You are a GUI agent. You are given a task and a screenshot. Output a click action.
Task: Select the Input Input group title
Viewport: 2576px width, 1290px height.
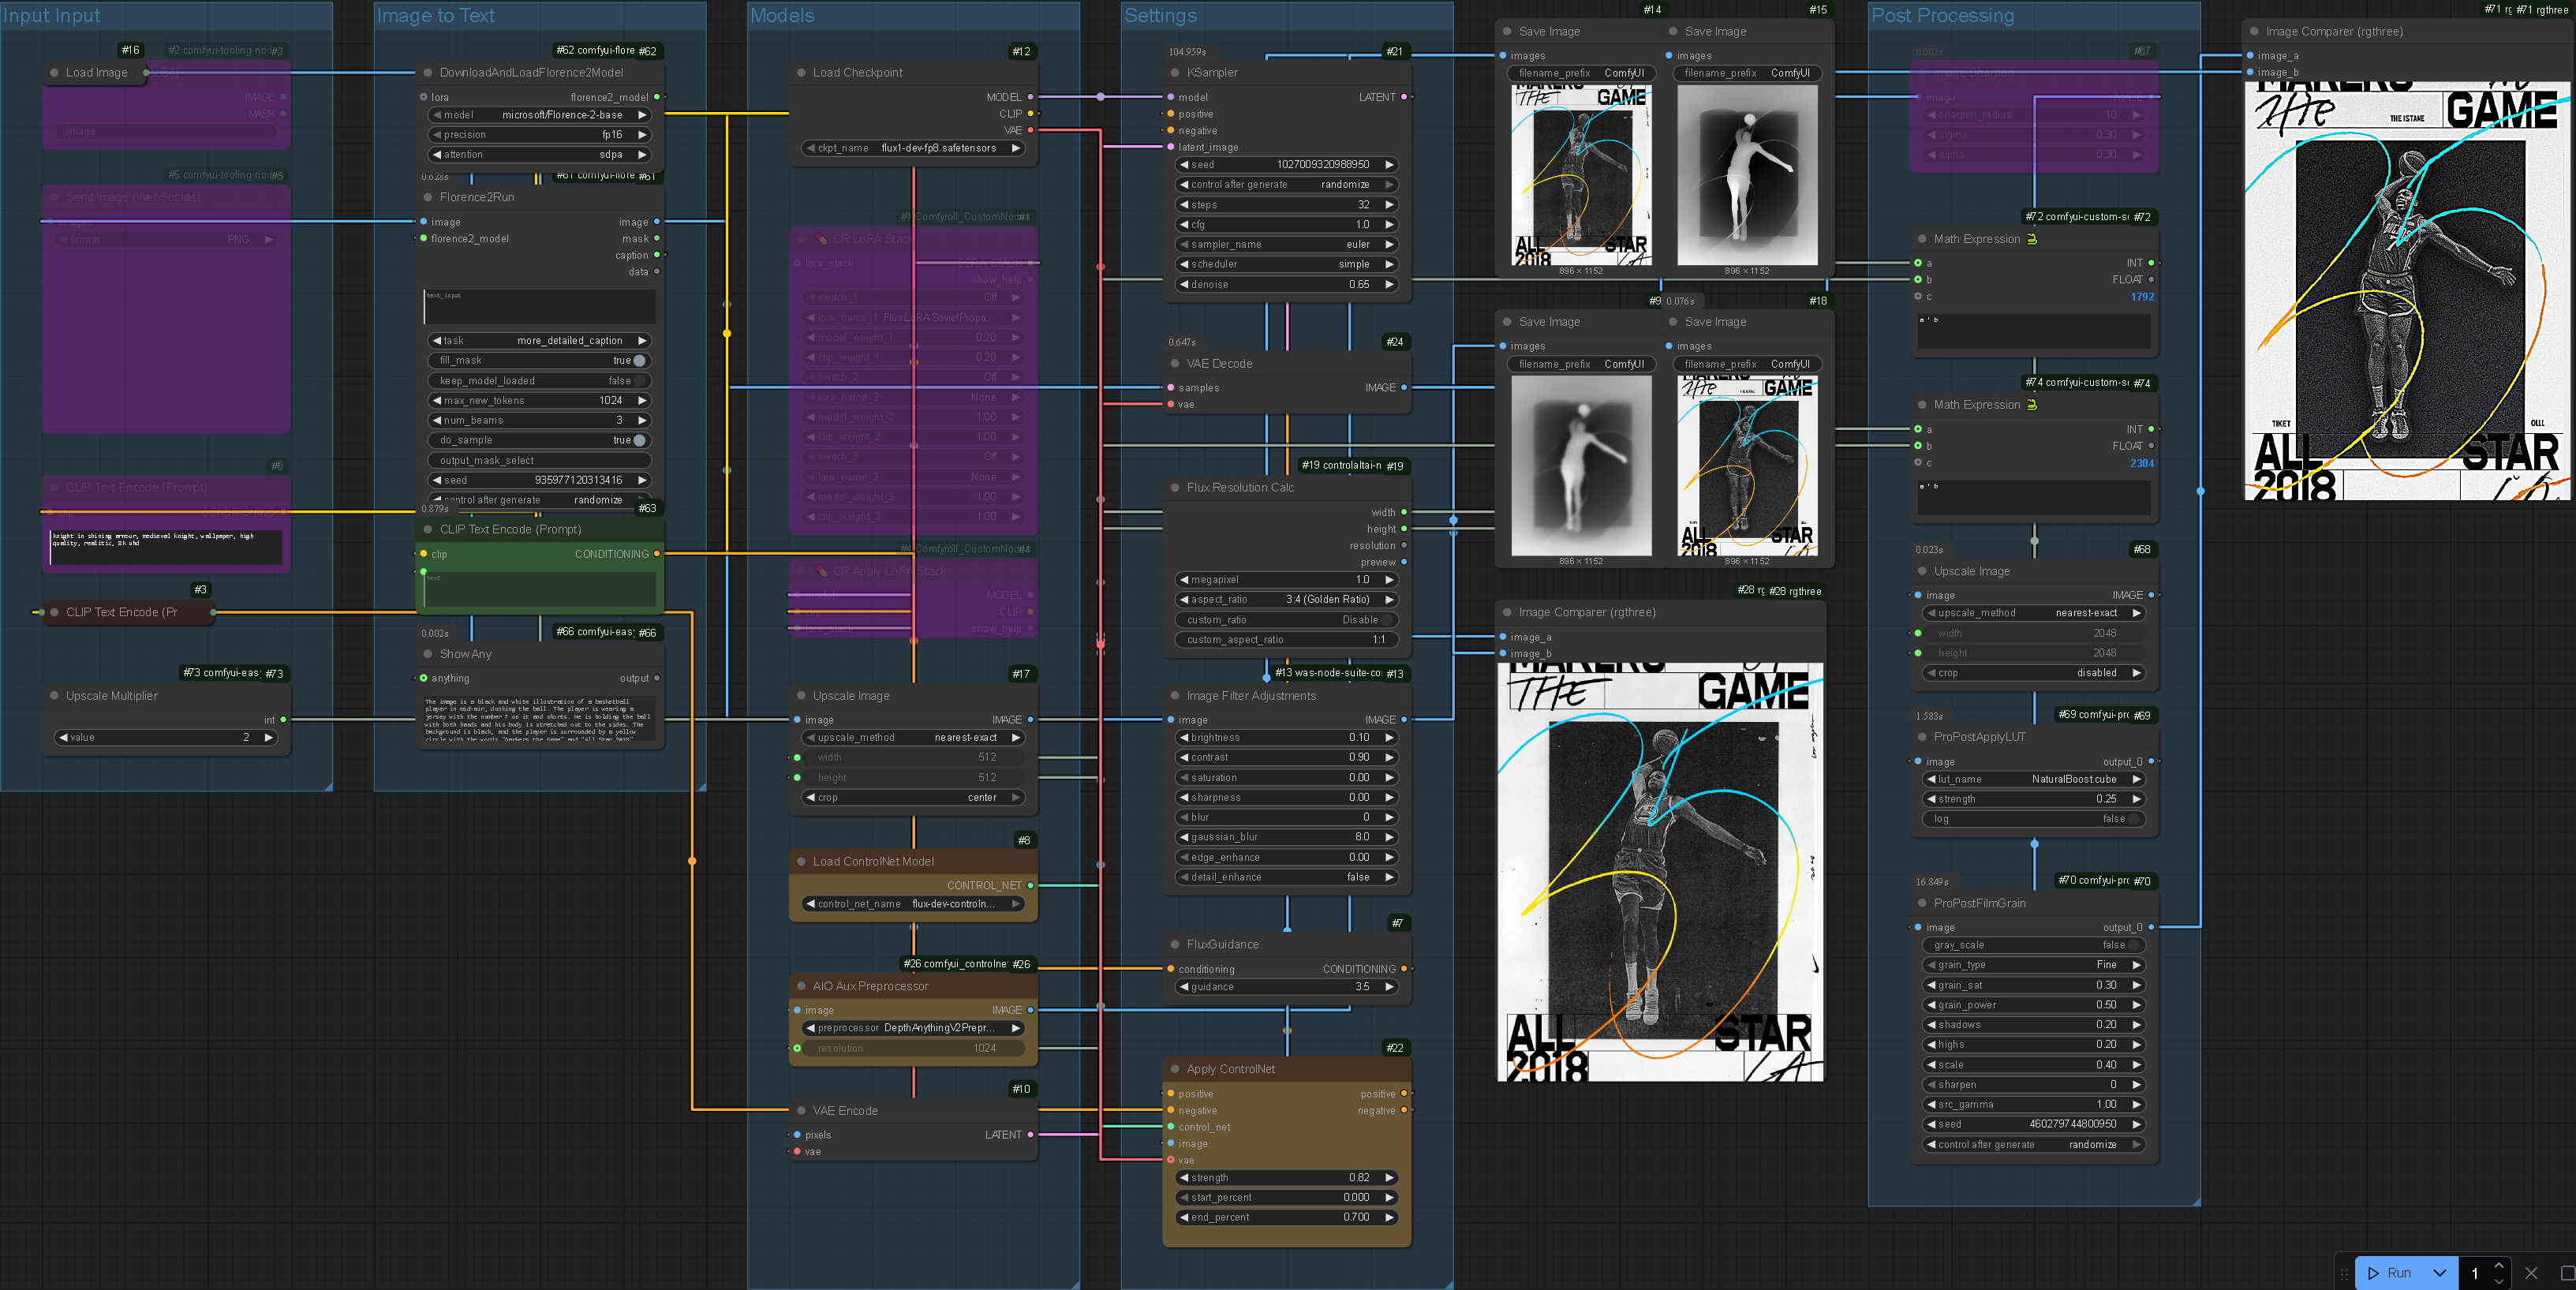(x=51, y=16)
